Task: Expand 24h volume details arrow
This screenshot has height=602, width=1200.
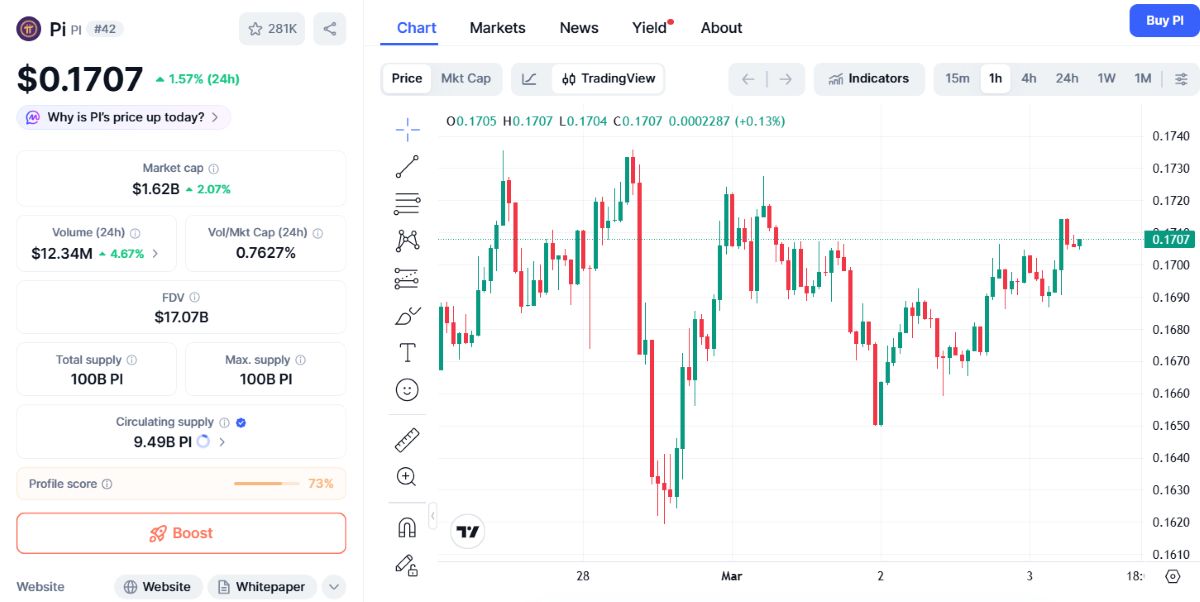Action: (155, 254)
